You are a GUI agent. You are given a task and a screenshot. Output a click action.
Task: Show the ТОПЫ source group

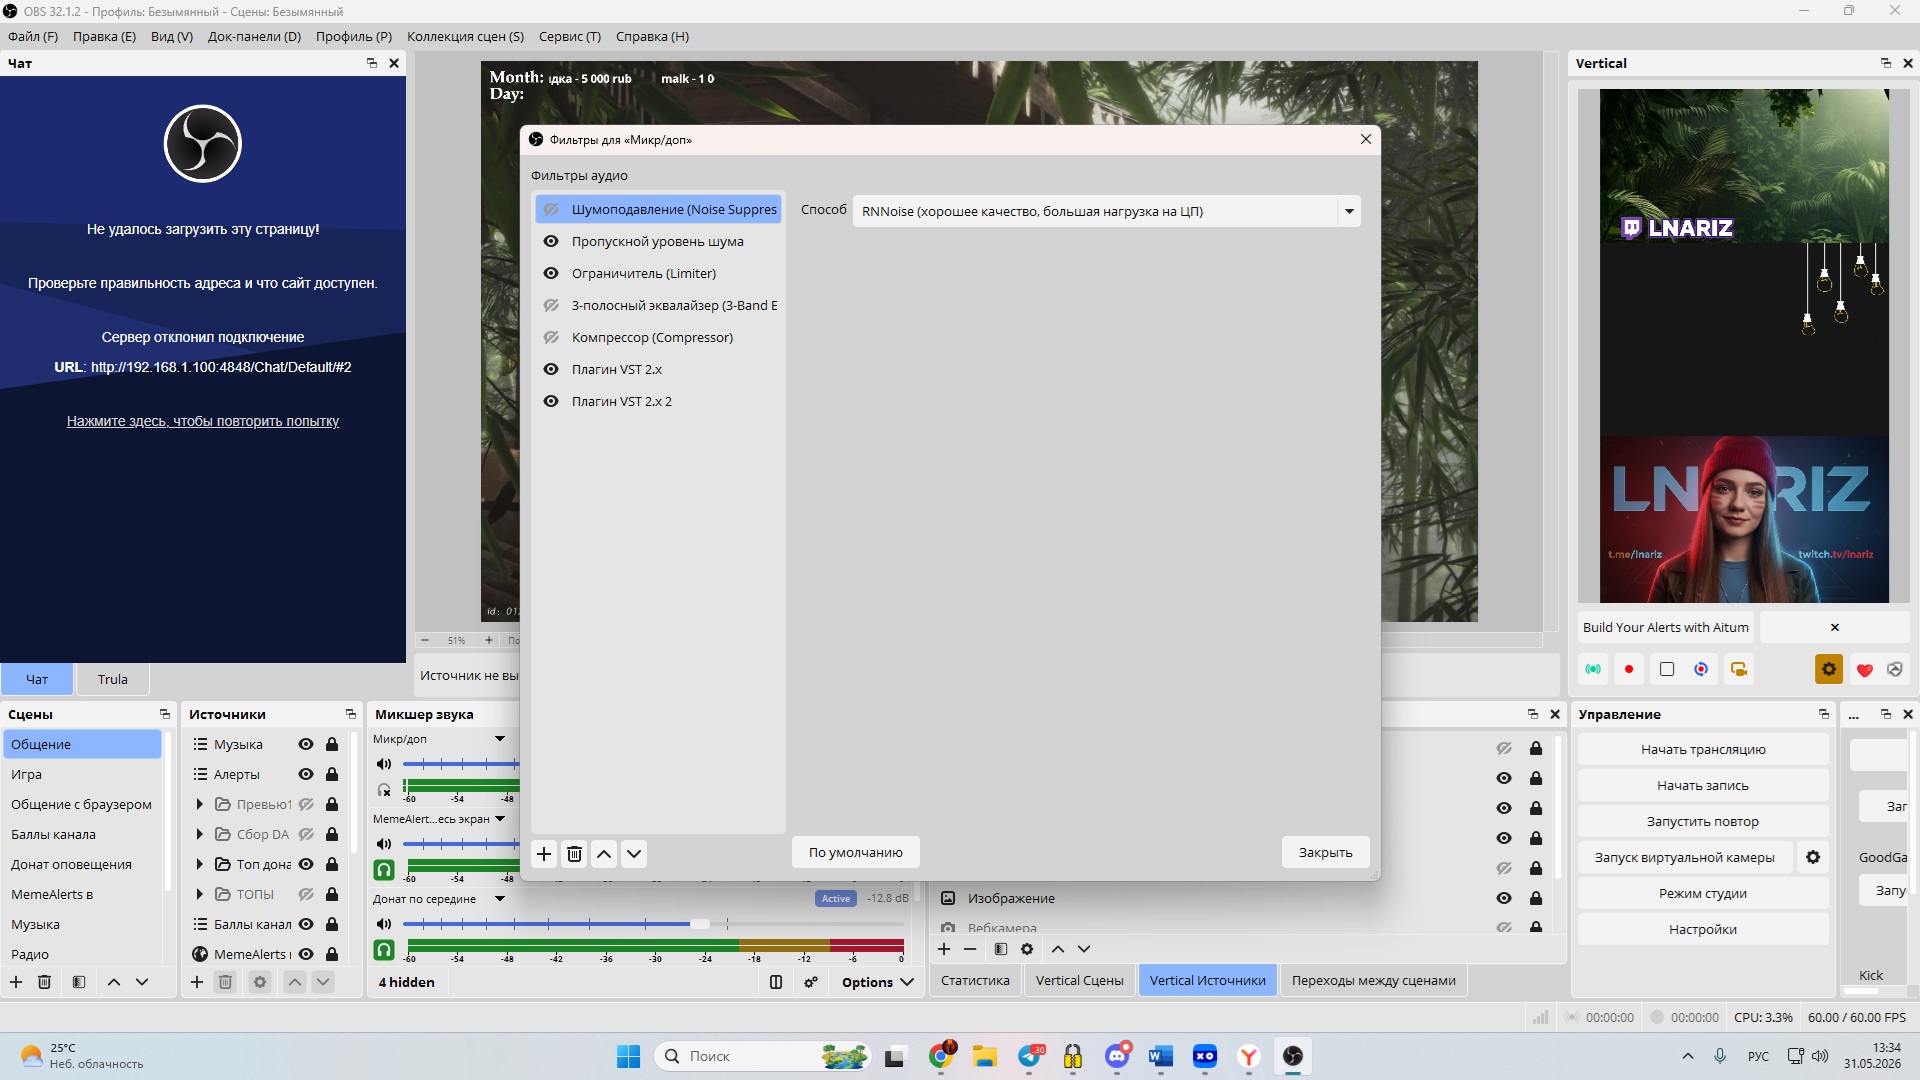point(306,894)
